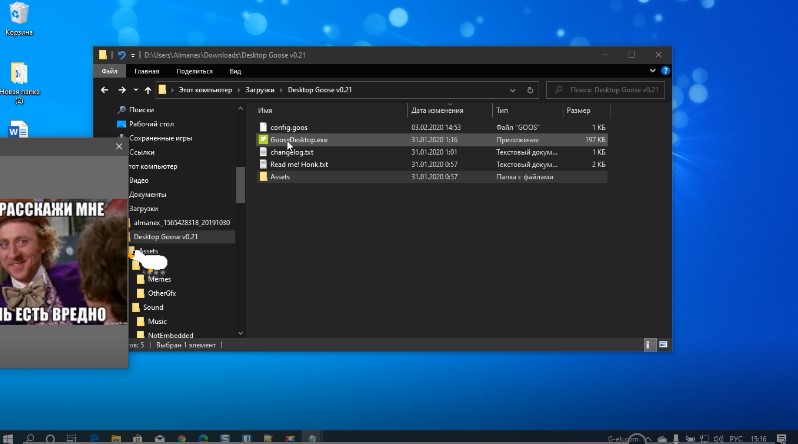Close the meme image popup window
The width and height of the screenshot is (798, 444).
point(119,146)
